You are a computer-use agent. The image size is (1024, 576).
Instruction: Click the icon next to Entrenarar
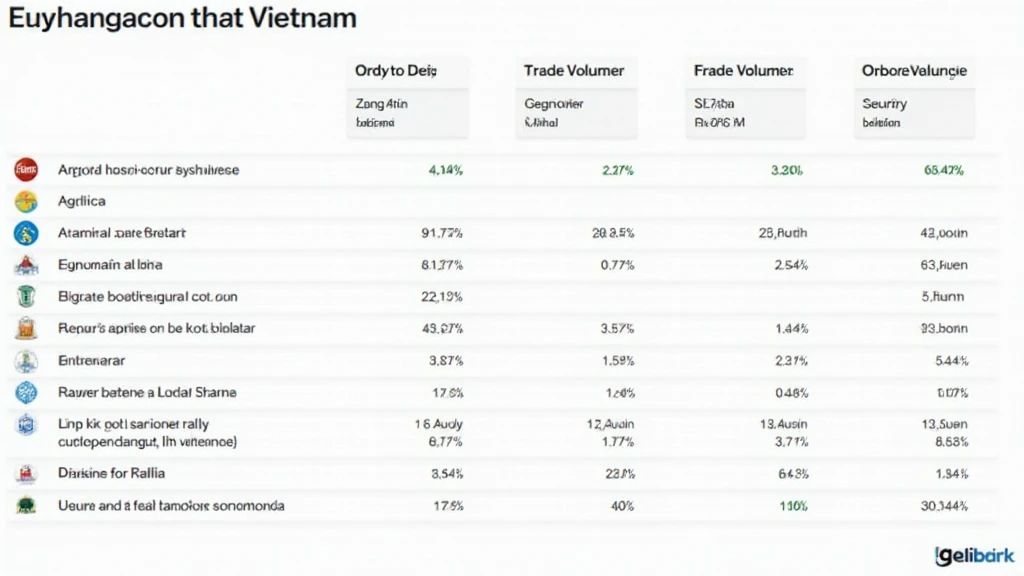pos(26,360)
